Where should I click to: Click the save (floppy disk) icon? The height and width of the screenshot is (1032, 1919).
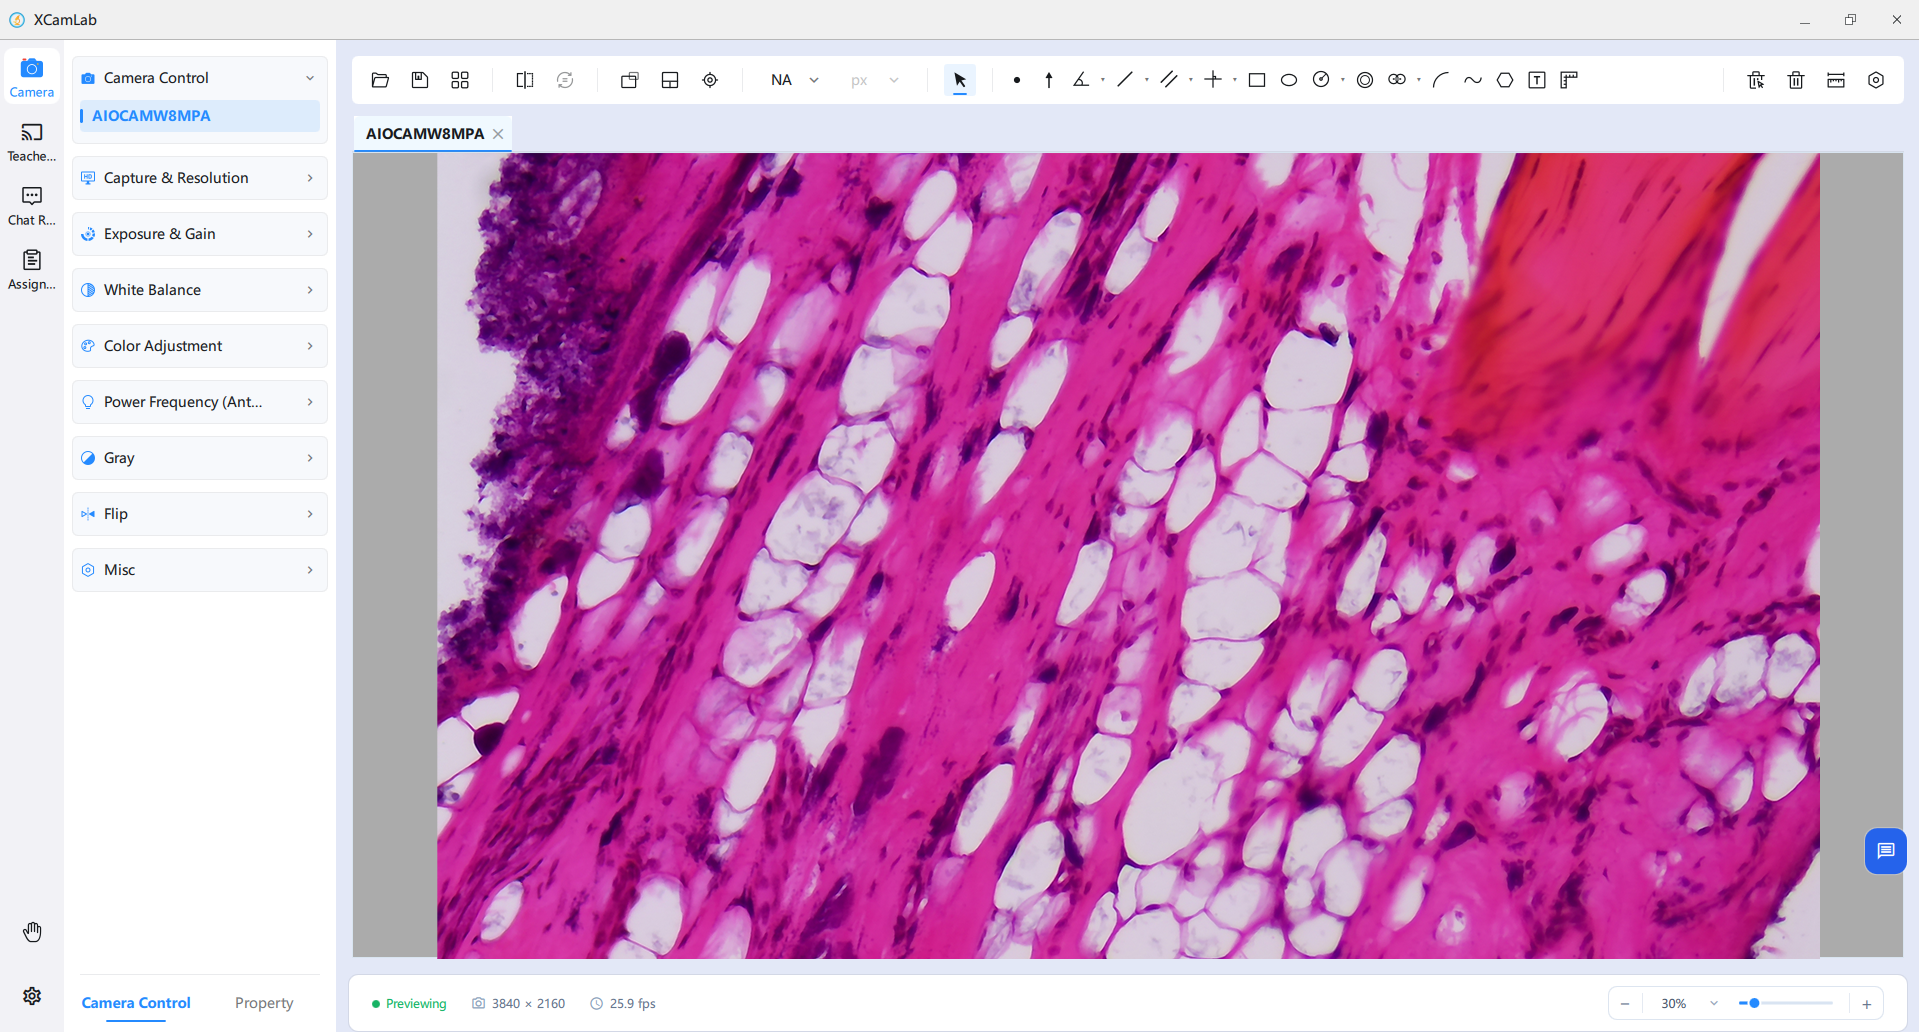tap(420, 80)
